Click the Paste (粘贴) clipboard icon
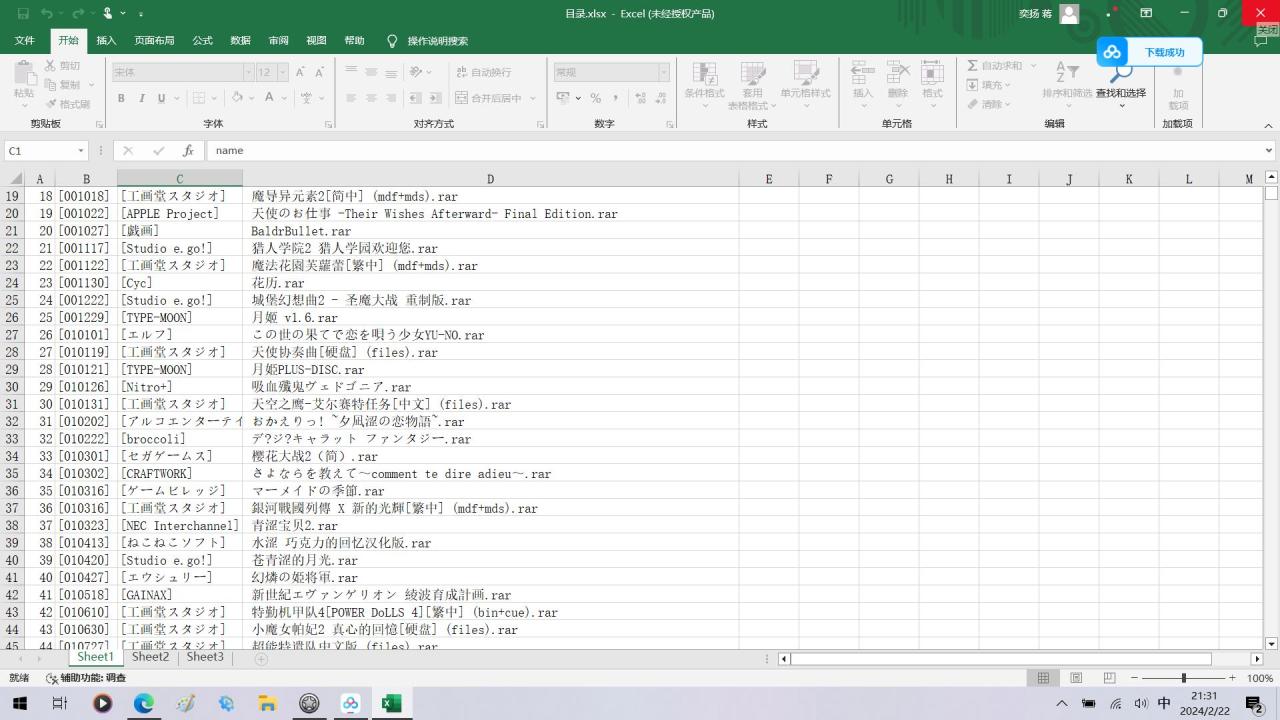The height and width of the screenshot is (720, 1280). [24, 72]
